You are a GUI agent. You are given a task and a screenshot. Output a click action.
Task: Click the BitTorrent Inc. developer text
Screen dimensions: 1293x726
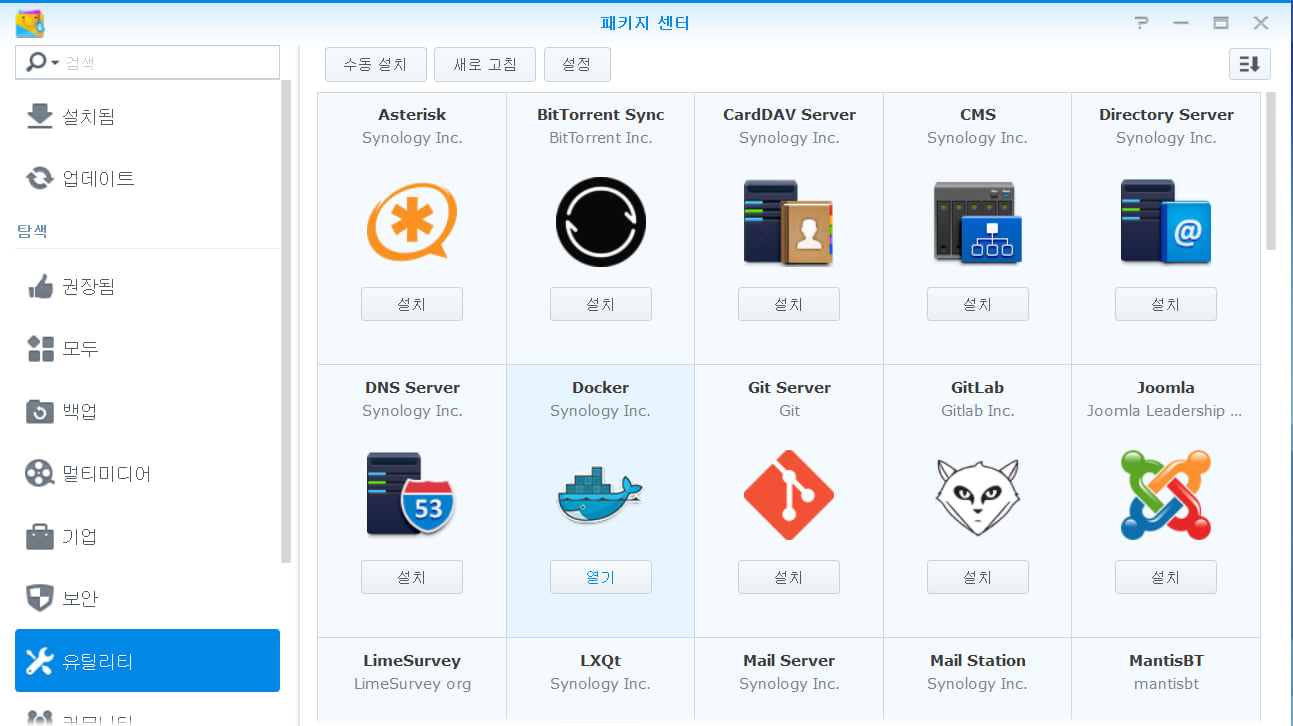click(600, 138)
